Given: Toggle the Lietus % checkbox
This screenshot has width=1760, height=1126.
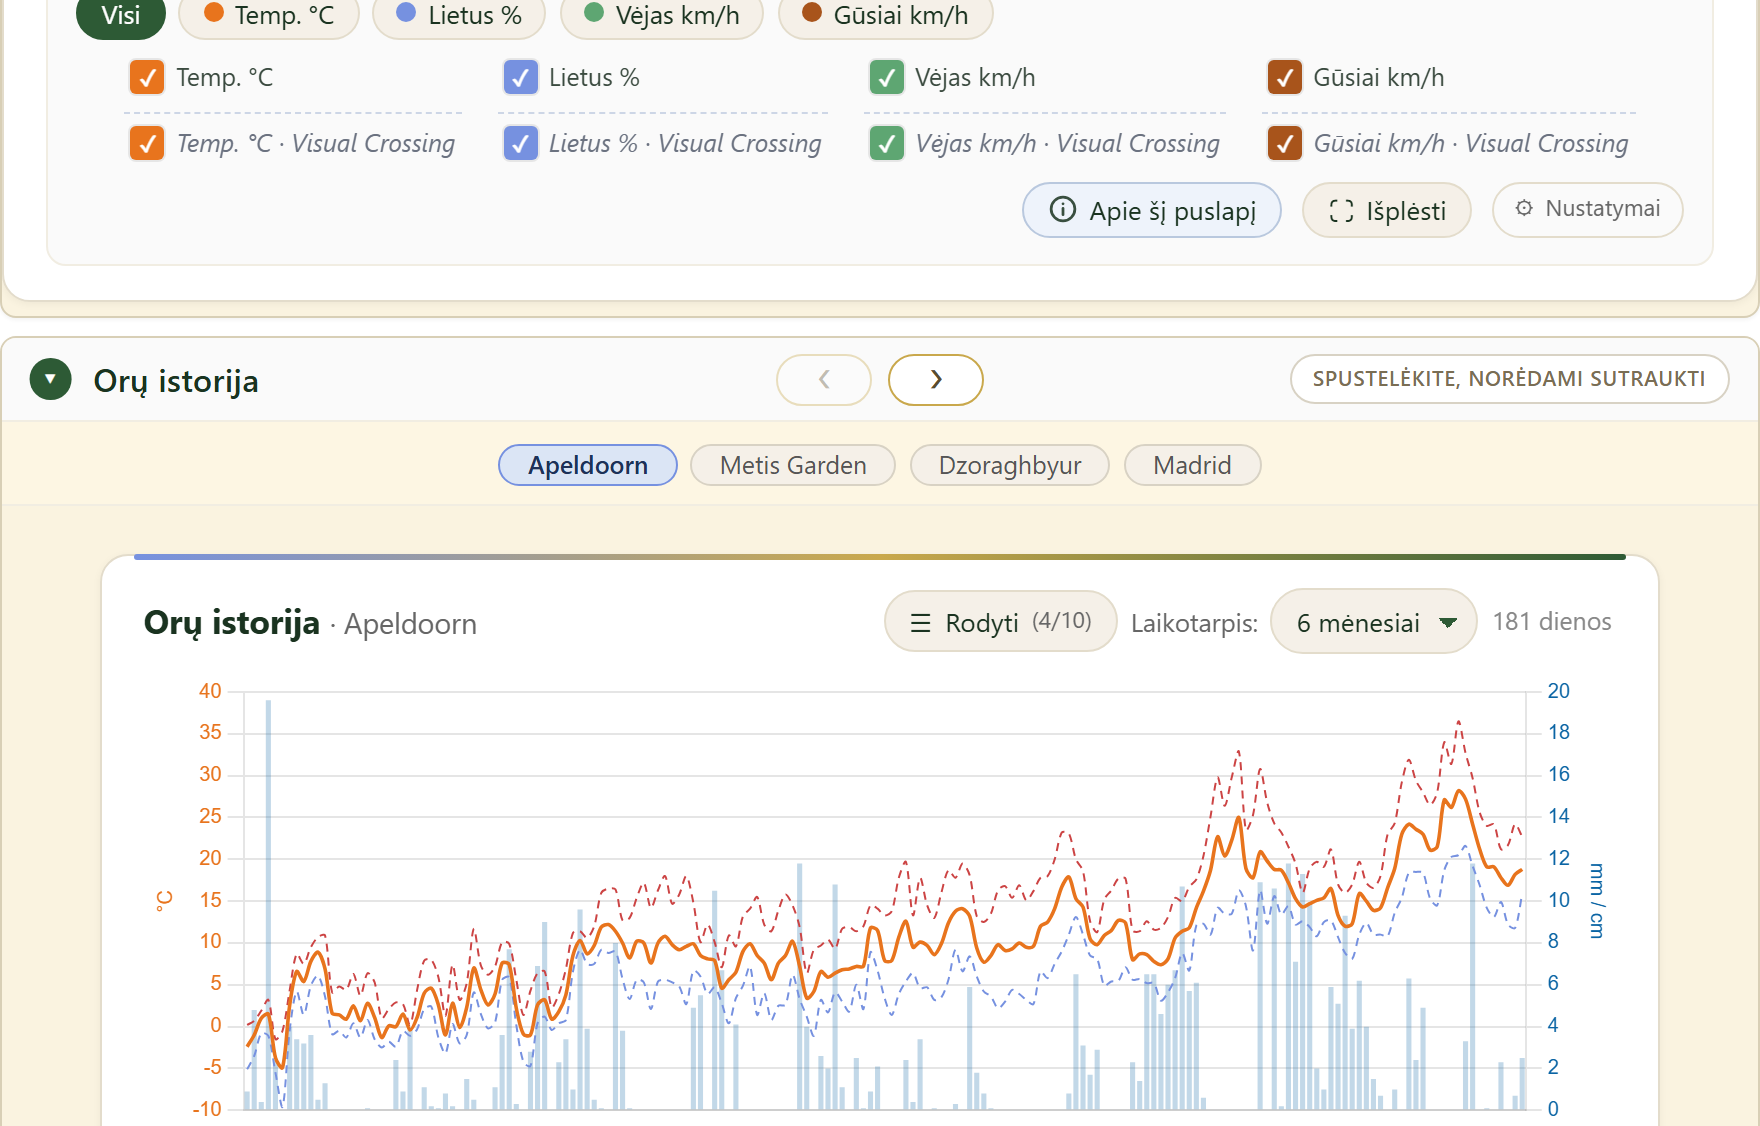Looking at the screenshot, I should 520,77.
